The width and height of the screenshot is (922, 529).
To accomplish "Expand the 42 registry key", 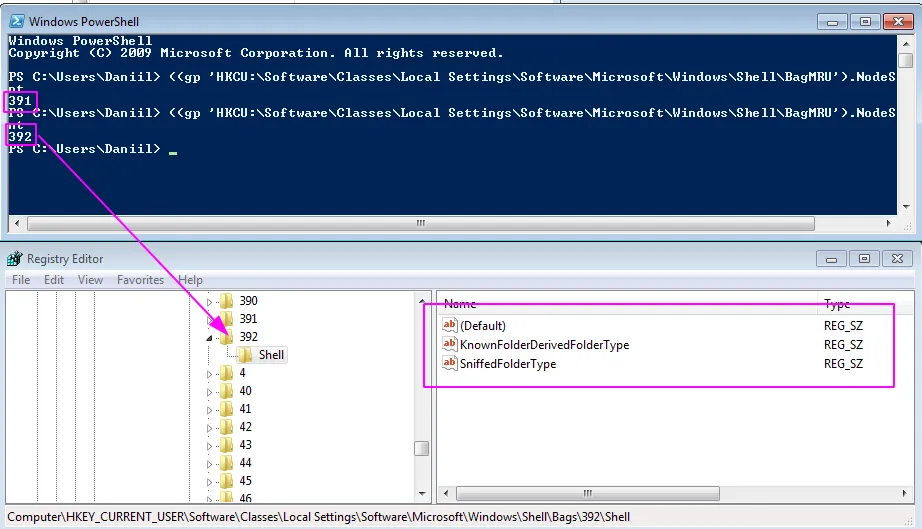I will 209,428.
